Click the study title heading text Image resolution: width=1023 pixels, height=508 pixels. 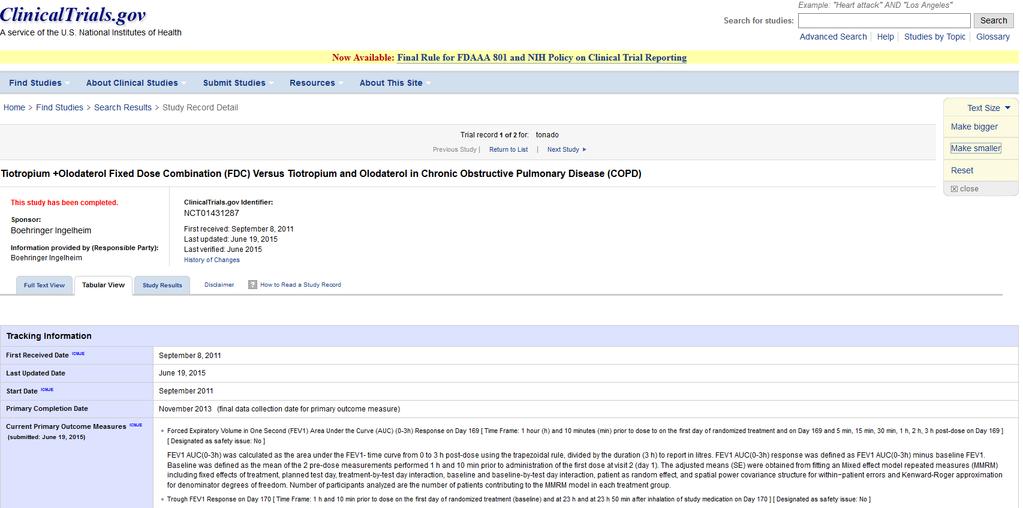[x=320, y=174]
